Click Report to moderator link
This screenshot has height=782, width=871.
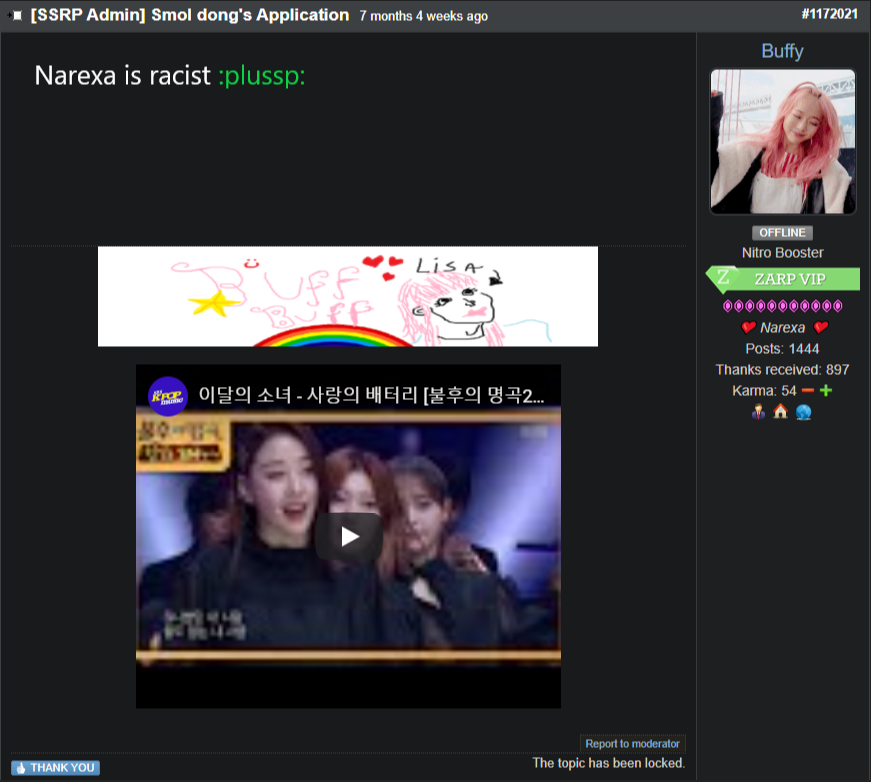tap(632, 744)
